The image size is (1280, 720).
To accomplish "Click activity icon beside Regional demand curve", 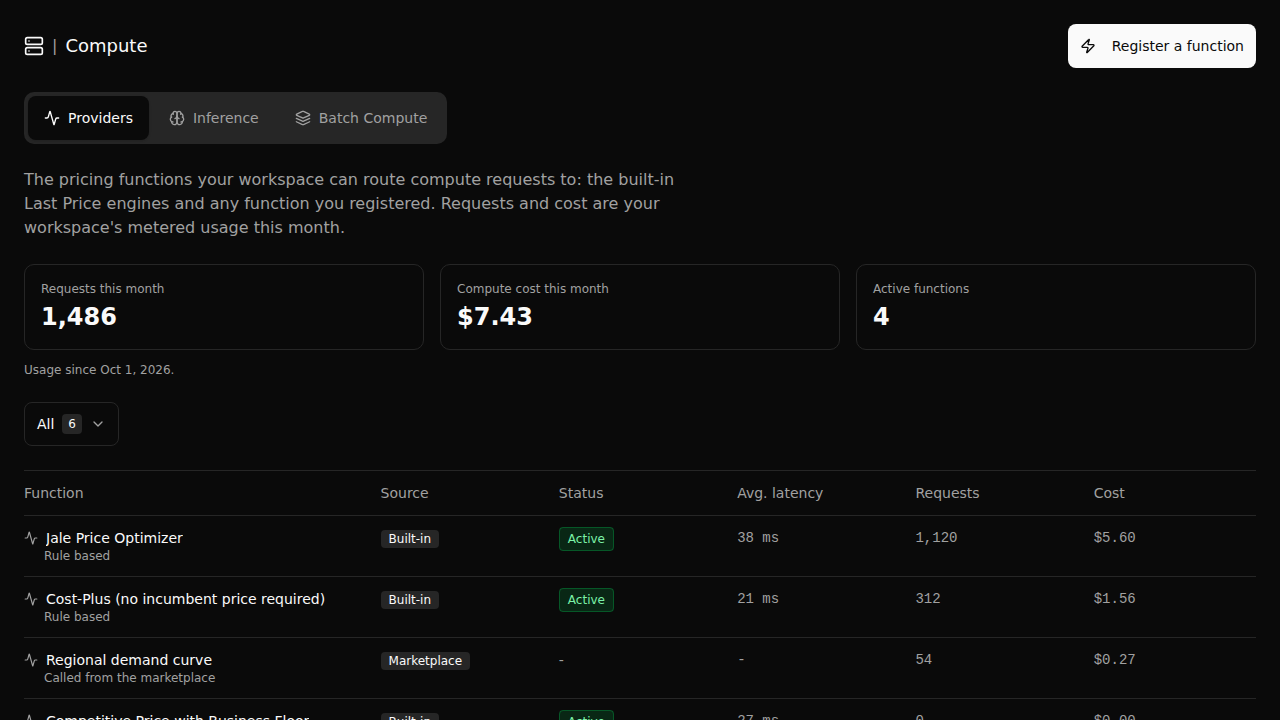I will point(31,660).
